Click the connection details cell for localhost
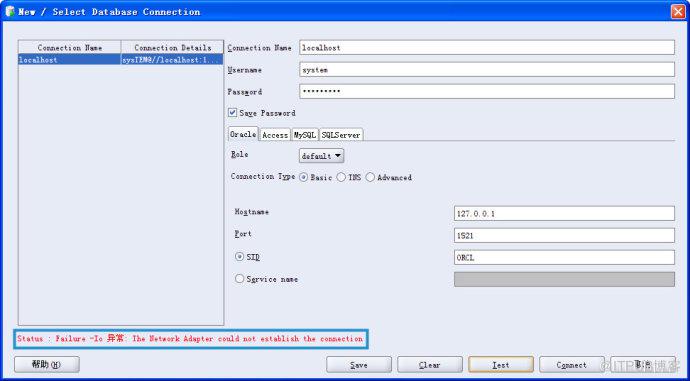Viewport: 690px width, 381px height. [x=172, y=59]
